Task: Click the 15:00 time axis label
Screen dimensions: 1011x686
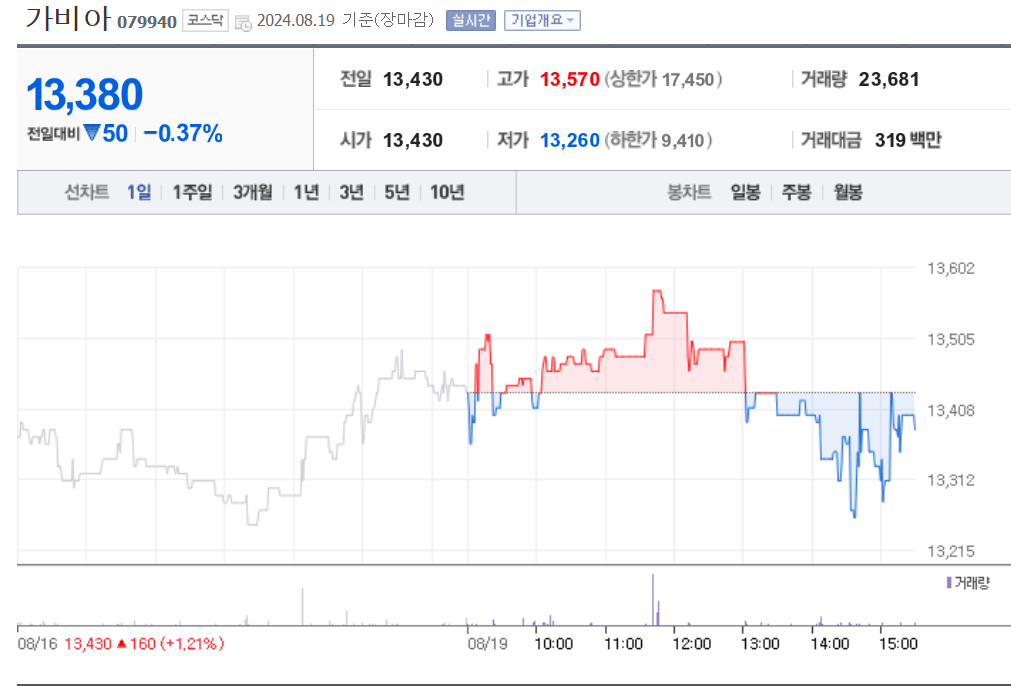Action: click(x=899, y=643)
